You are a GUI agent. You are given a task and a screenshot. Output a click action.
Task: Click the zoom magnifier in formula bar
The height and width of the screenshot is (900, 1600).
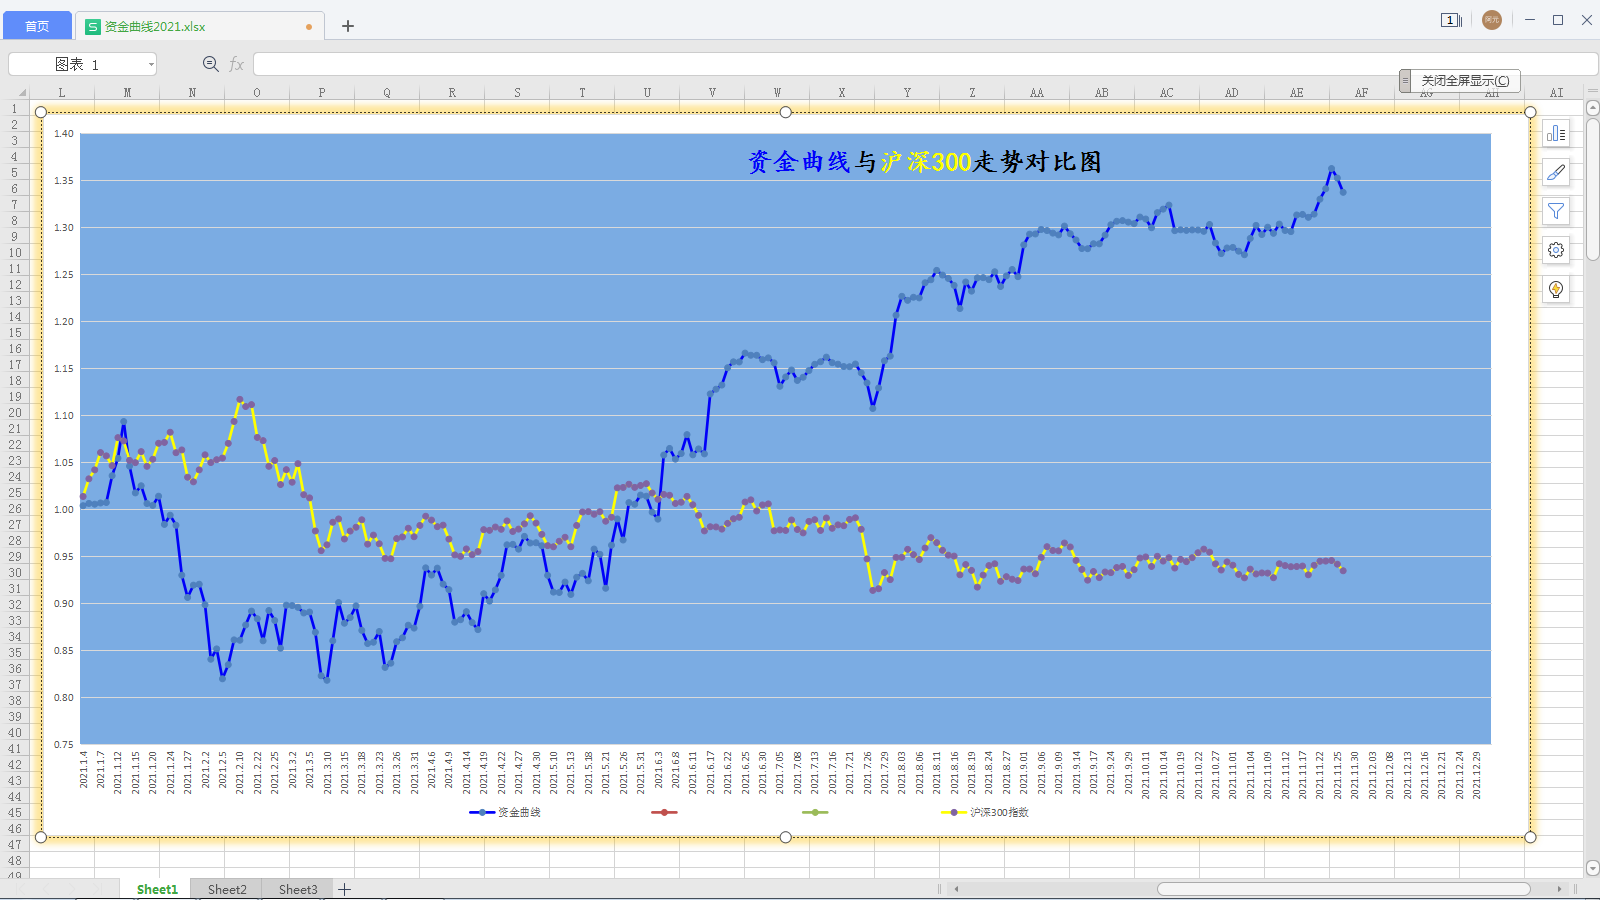point(211,64)
